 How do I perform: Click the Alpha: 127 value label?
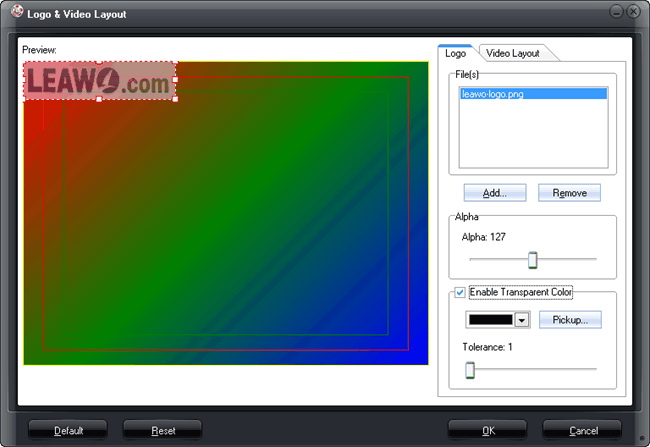483,237
